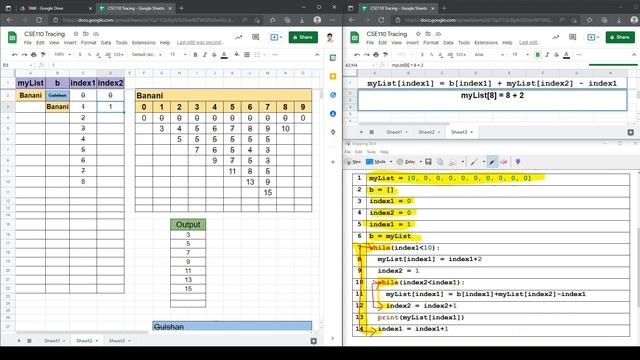
Task: Toggle bold in right Sheets toolbar
Action: tap(538, 54)
